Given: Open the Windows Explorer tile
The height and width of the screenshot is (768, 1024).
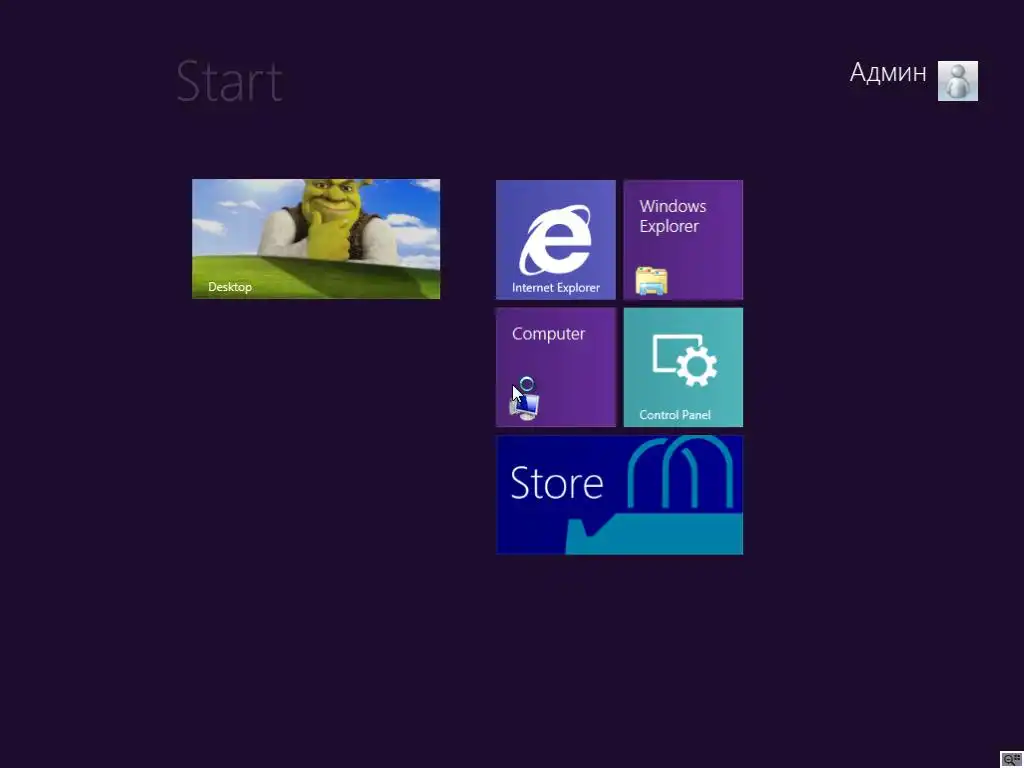Looking at the screenshot, I should pos(683,240).
